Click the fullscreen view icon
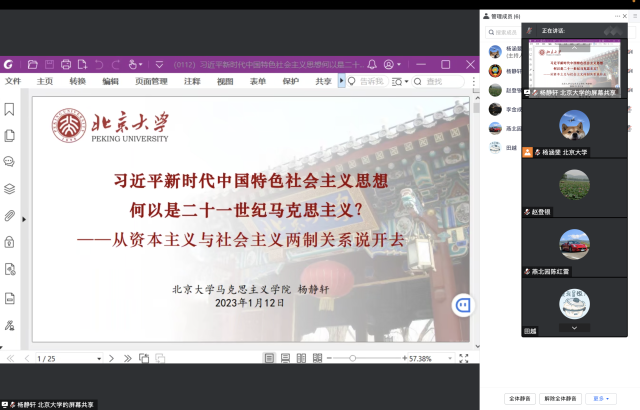 tap(464, 358)
